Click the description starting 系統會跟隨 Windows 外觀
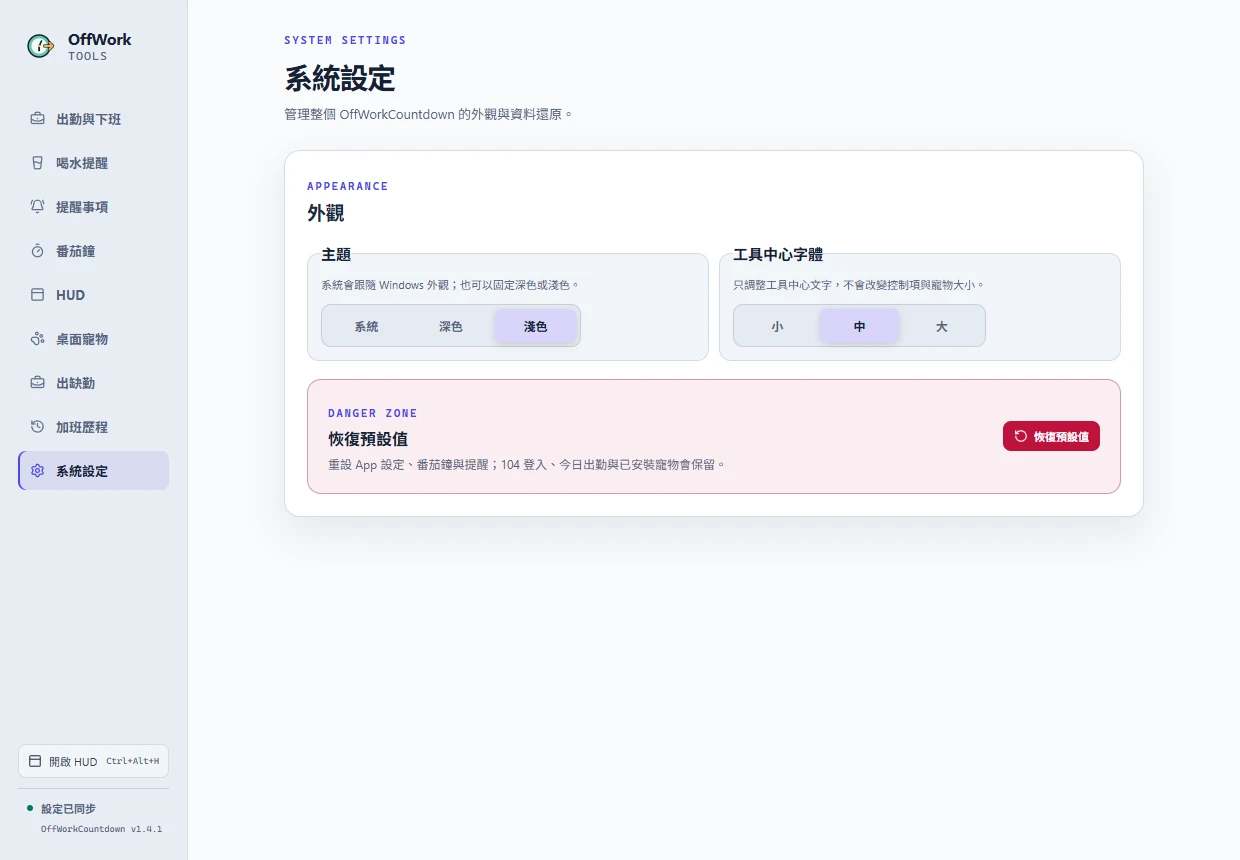Screen dimensions: 1240x860 click(450, 285)
